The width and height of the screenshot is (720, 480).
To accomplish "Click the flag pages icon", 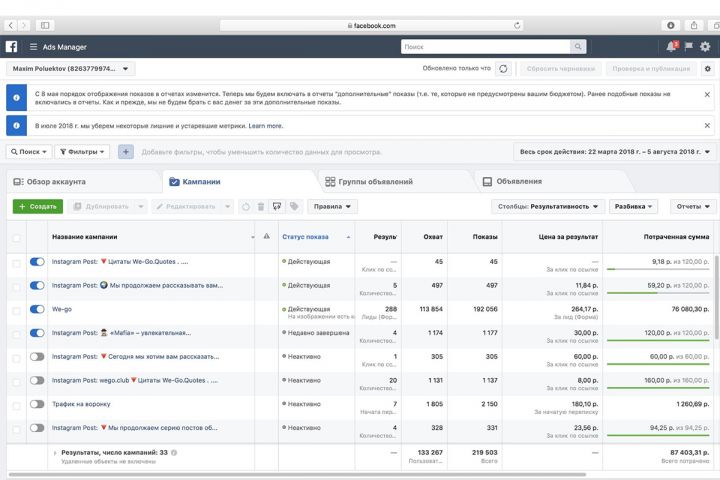I will [689, 46].
